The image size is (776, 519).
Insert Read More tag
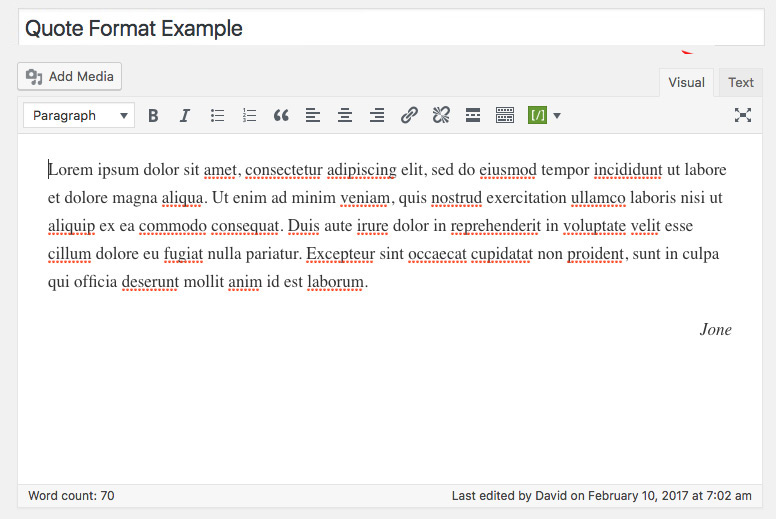click(x=473, y=116)
